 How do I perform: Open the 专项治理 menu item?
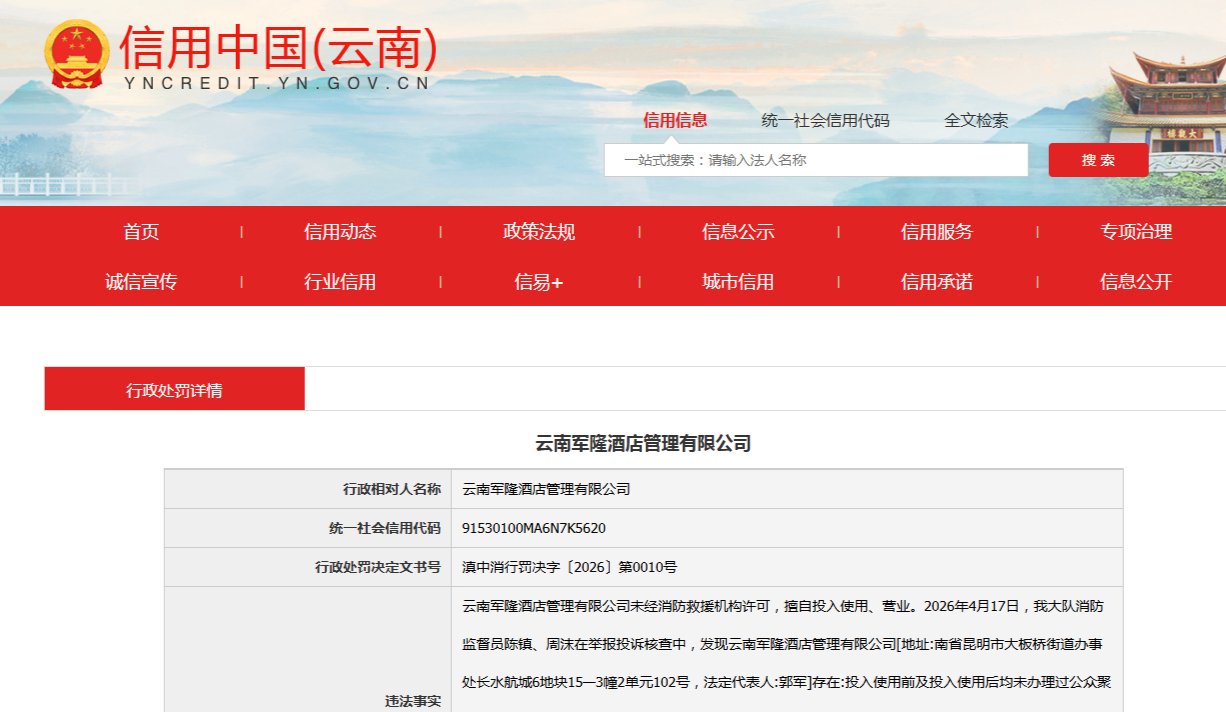tap(1136, 232)
